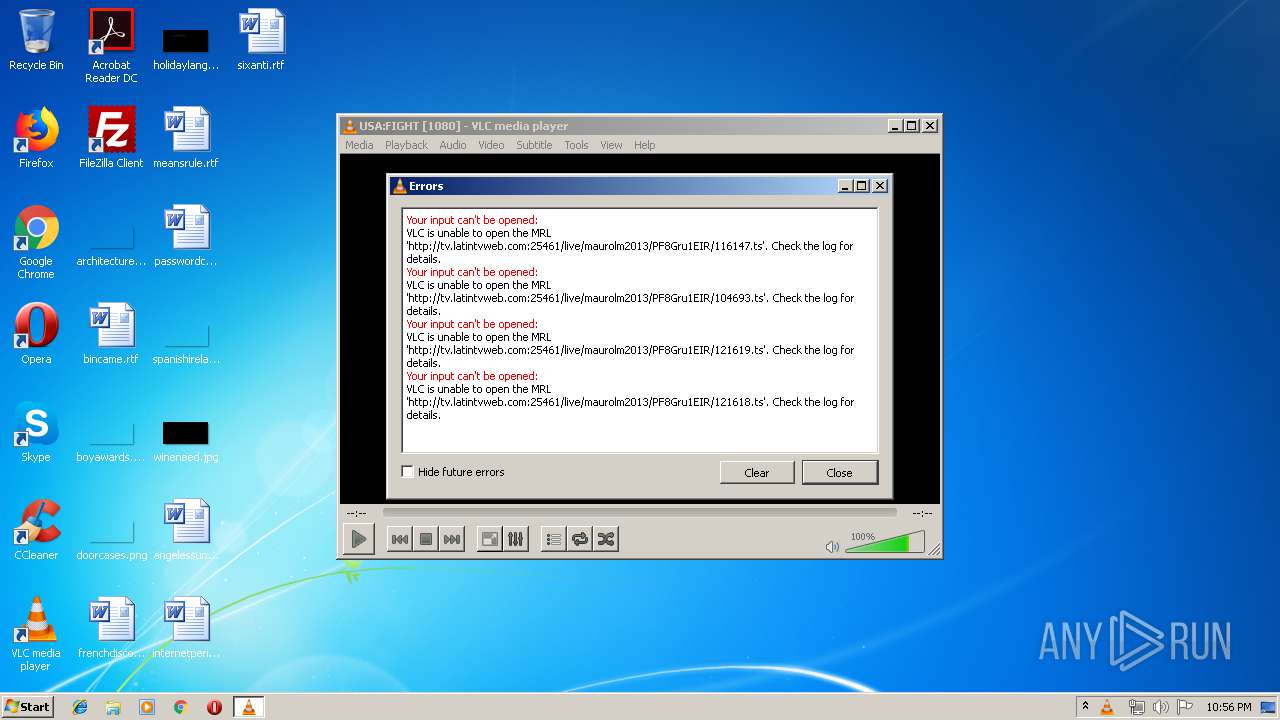Select the VLC media player desktop icon

pyautogui.click(x=36, y=634)
